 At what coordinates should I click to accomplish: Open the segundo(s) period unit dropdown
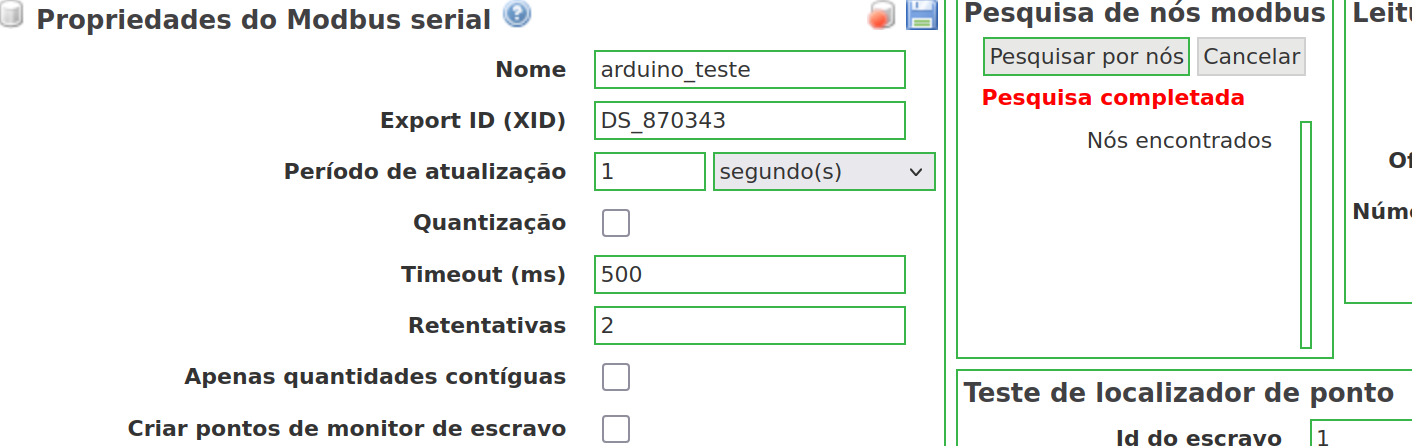[824, 172]
